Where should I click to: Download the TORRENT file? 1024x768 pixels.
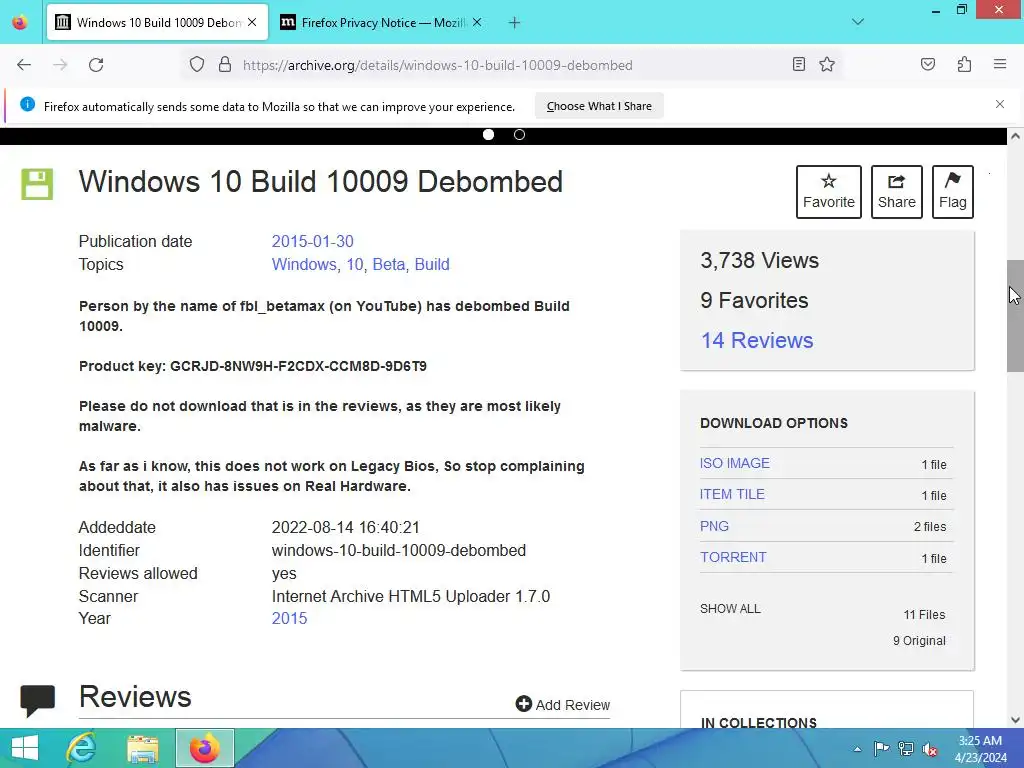click(x=733, y=557)
